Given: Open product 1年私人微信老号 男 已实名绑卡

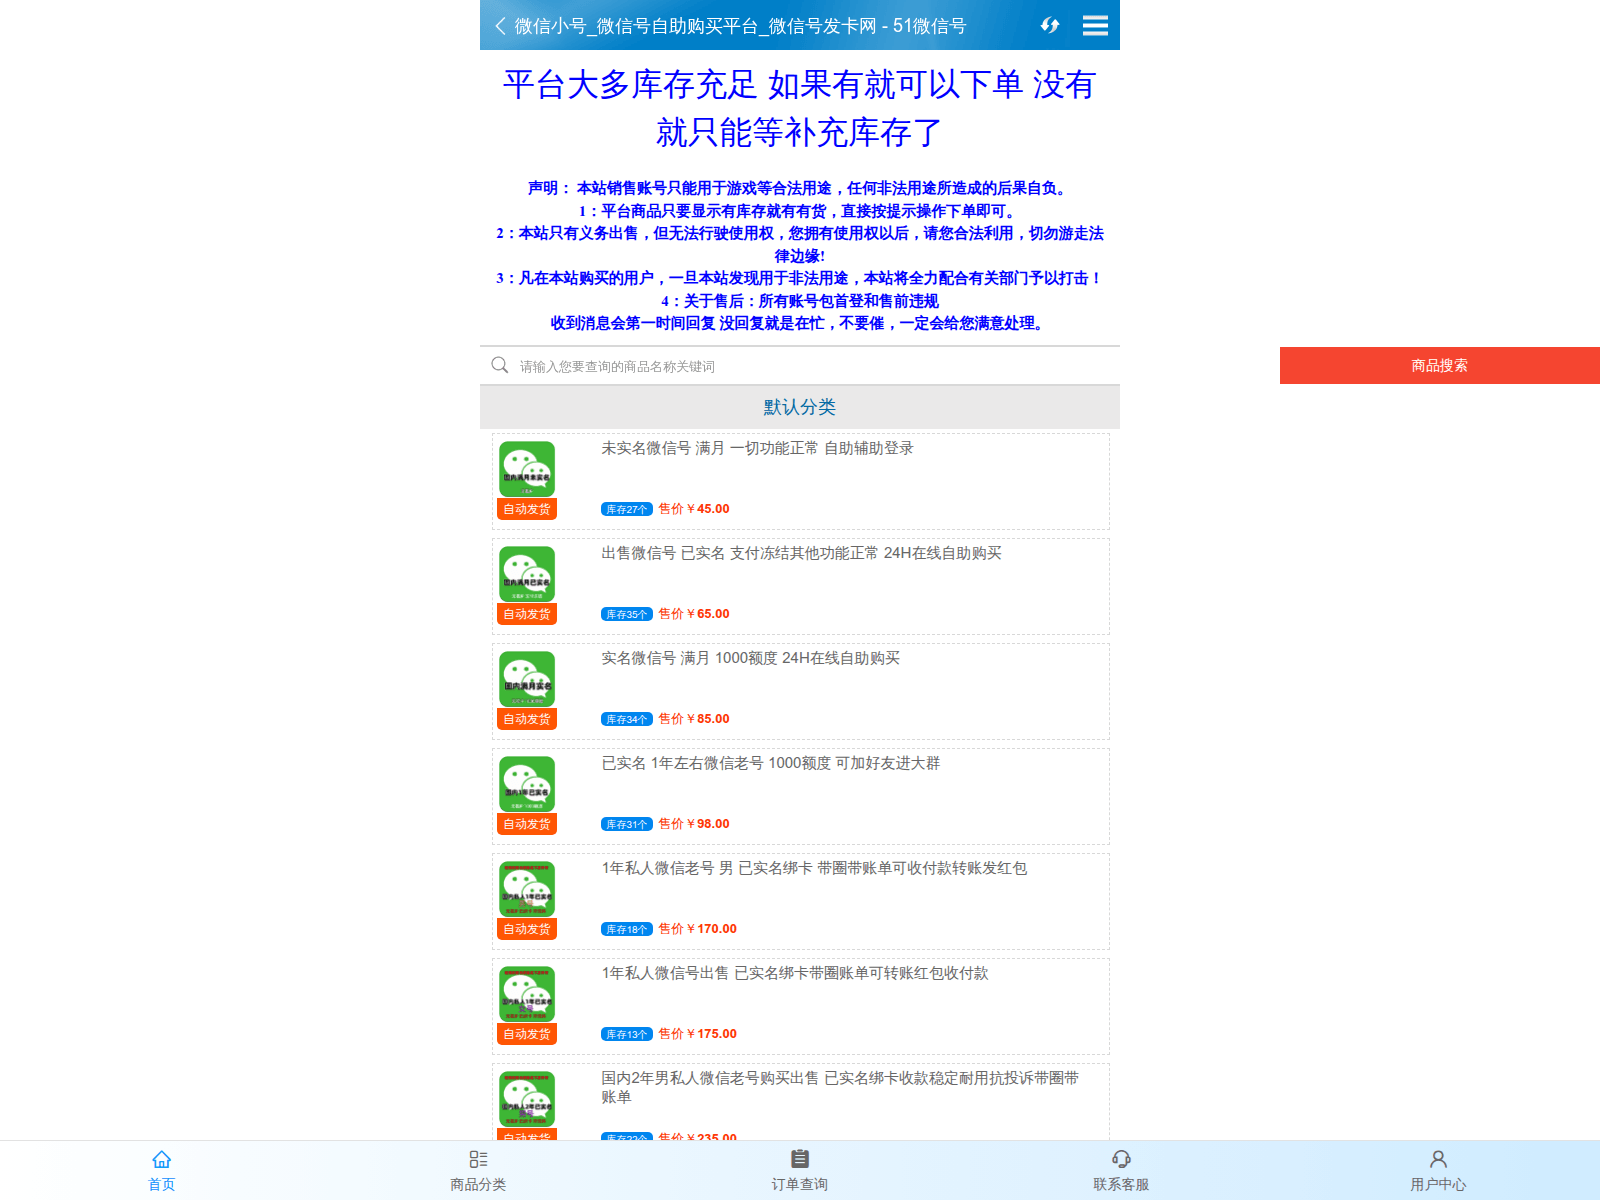Looking at the screenshot, I should point(814,868).
